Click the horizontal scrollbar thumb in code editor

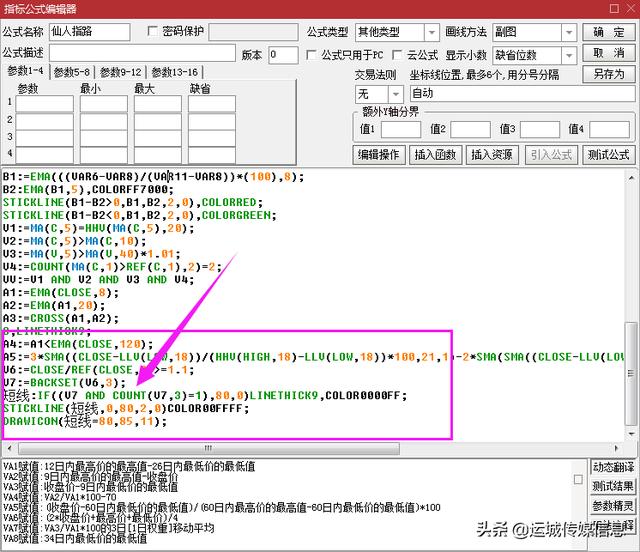coord(209,448)
